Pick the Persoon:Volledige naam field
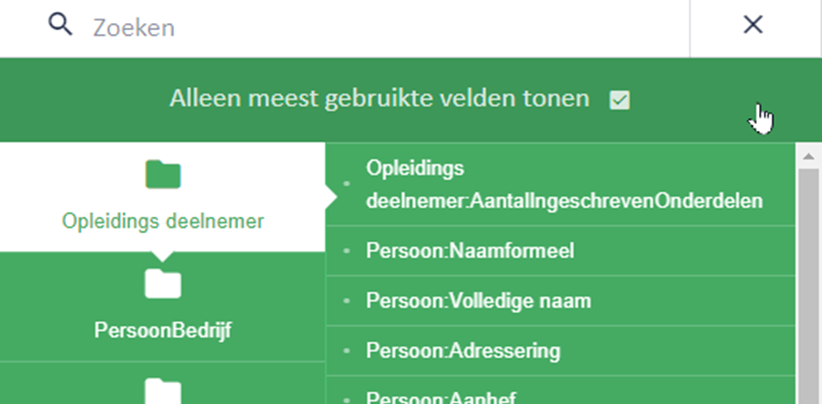Viewport: 822px width, 404px height. [560, 301]
